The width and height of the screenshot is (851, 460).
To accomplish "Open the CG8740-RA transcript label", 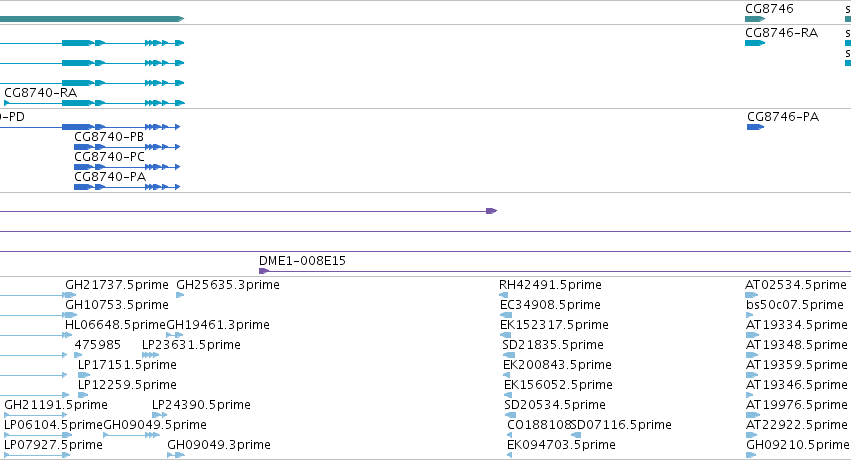I will pos(41,93).
